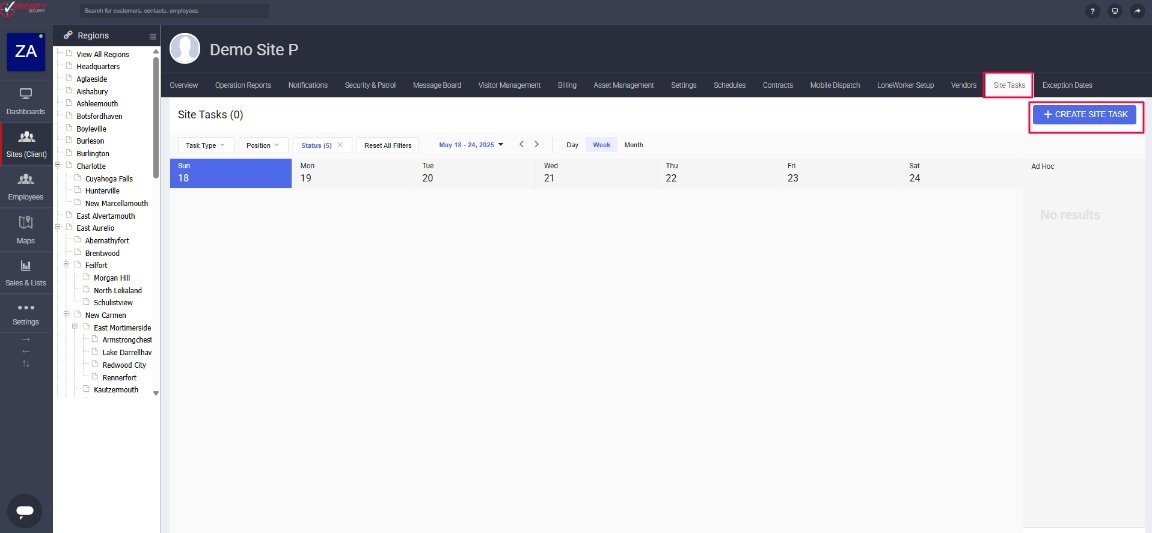1152x533 pixels.
Task: Click the right arrow below sidebar Settings
Action: coord(26,340)
